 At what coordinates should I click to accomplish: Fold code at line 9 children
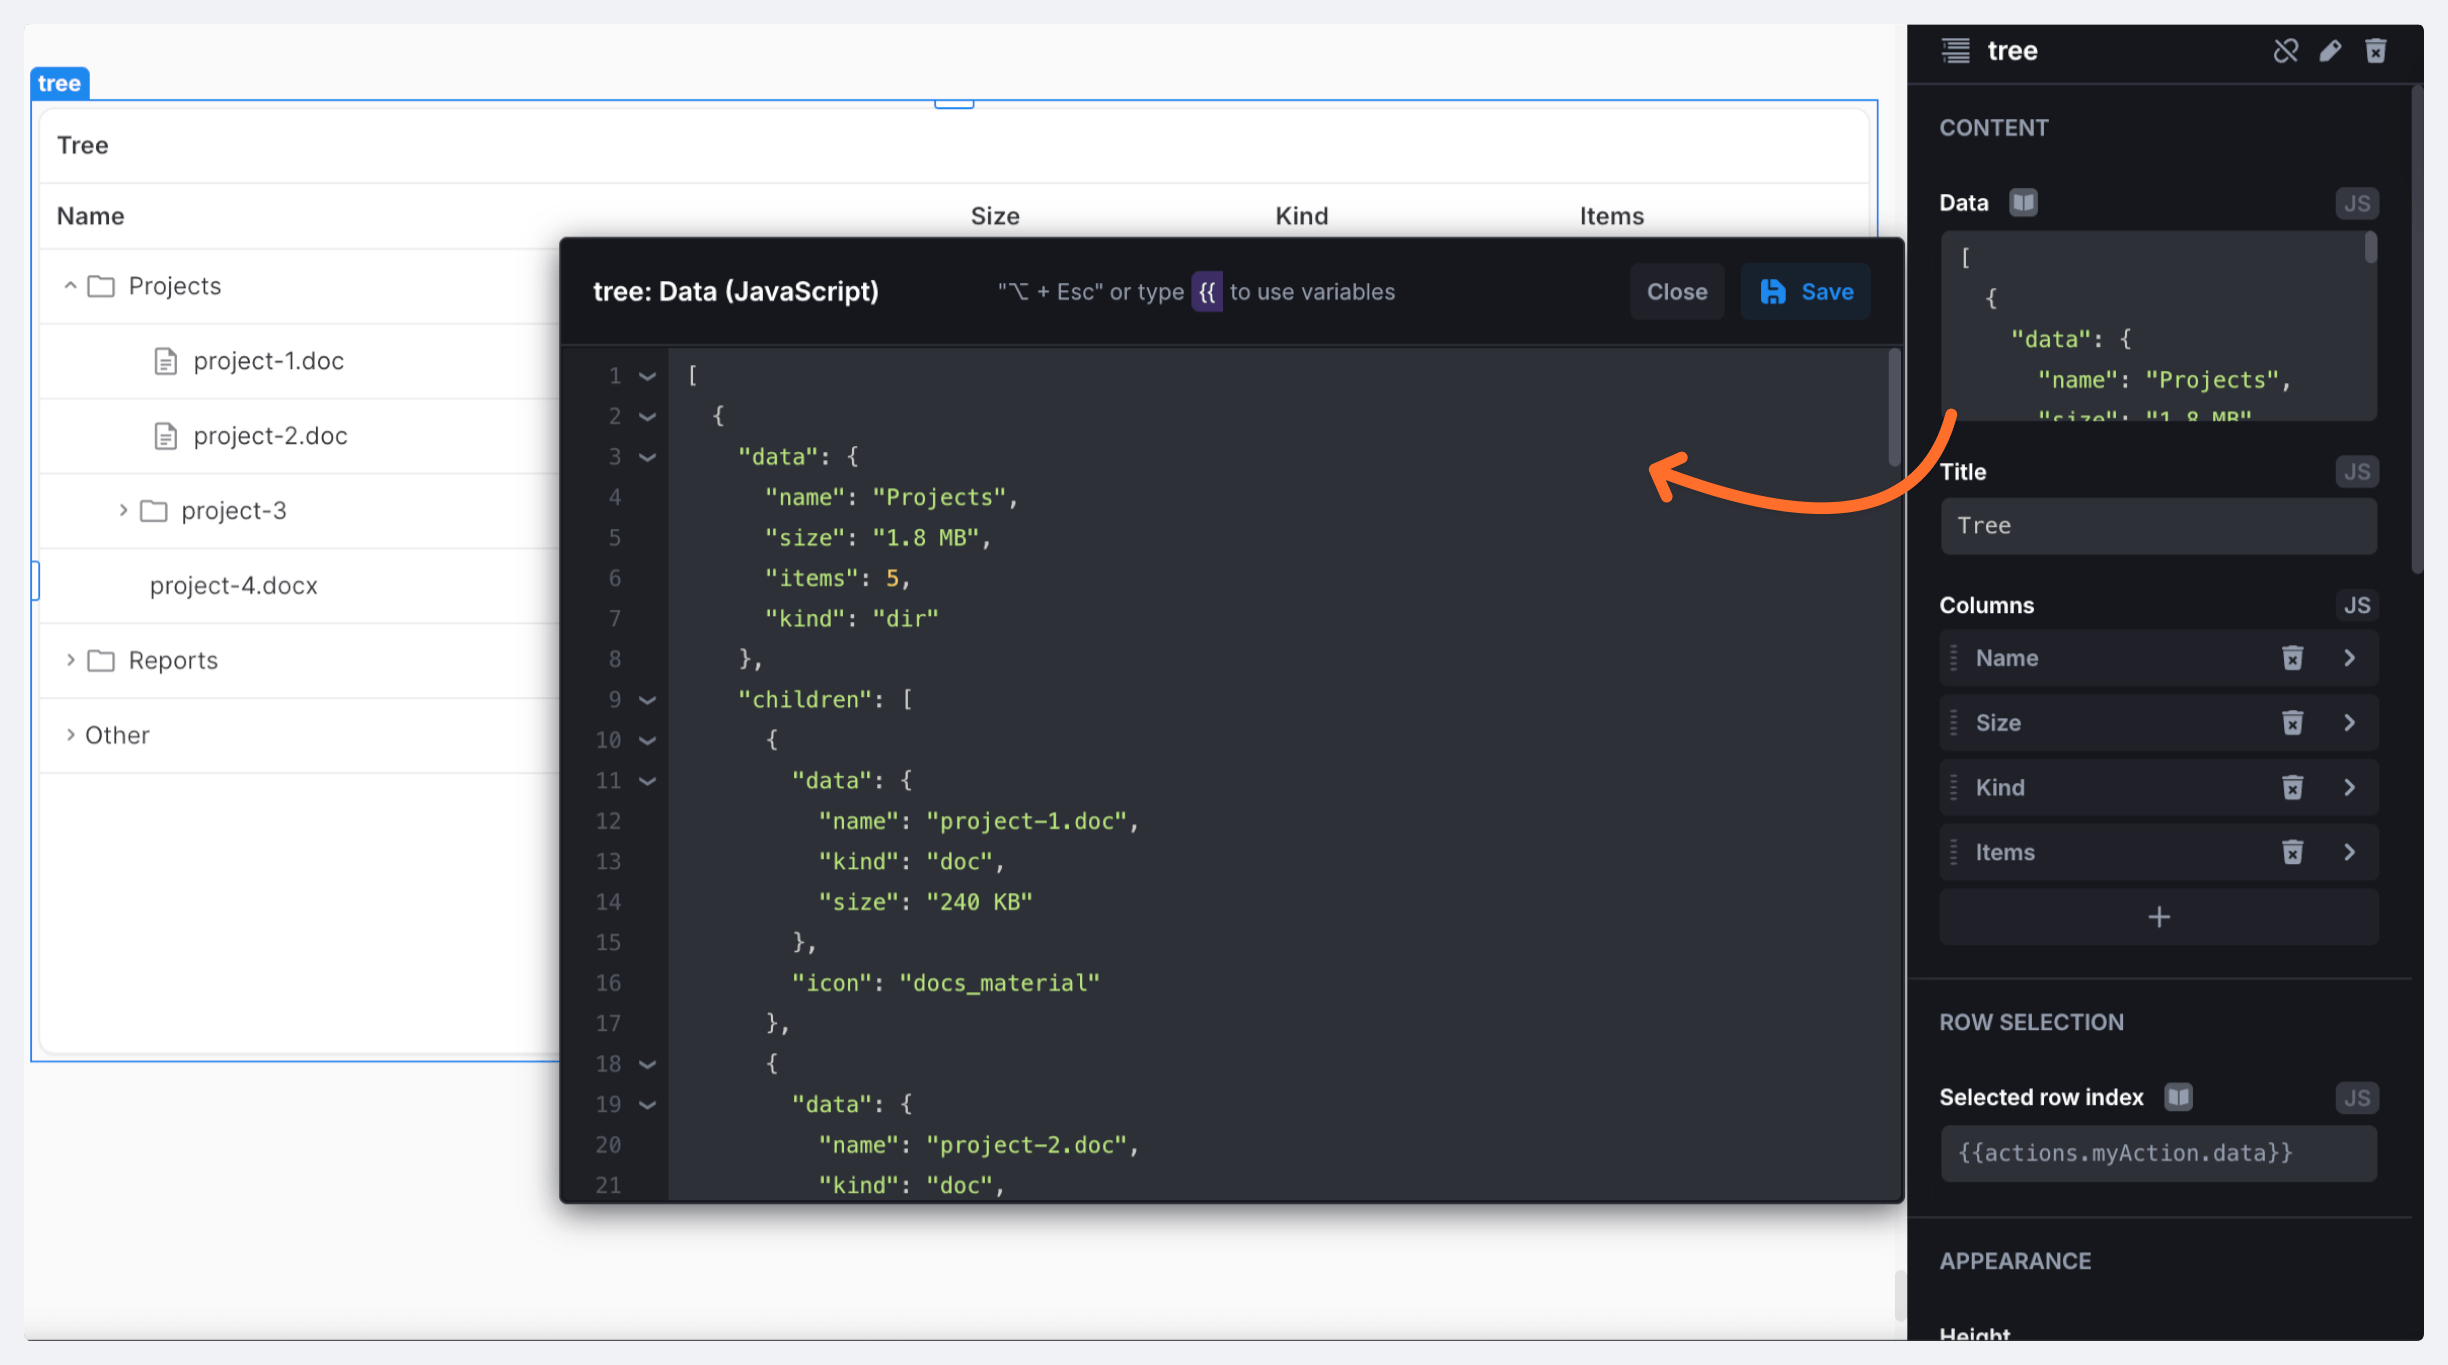click(647, 700)
